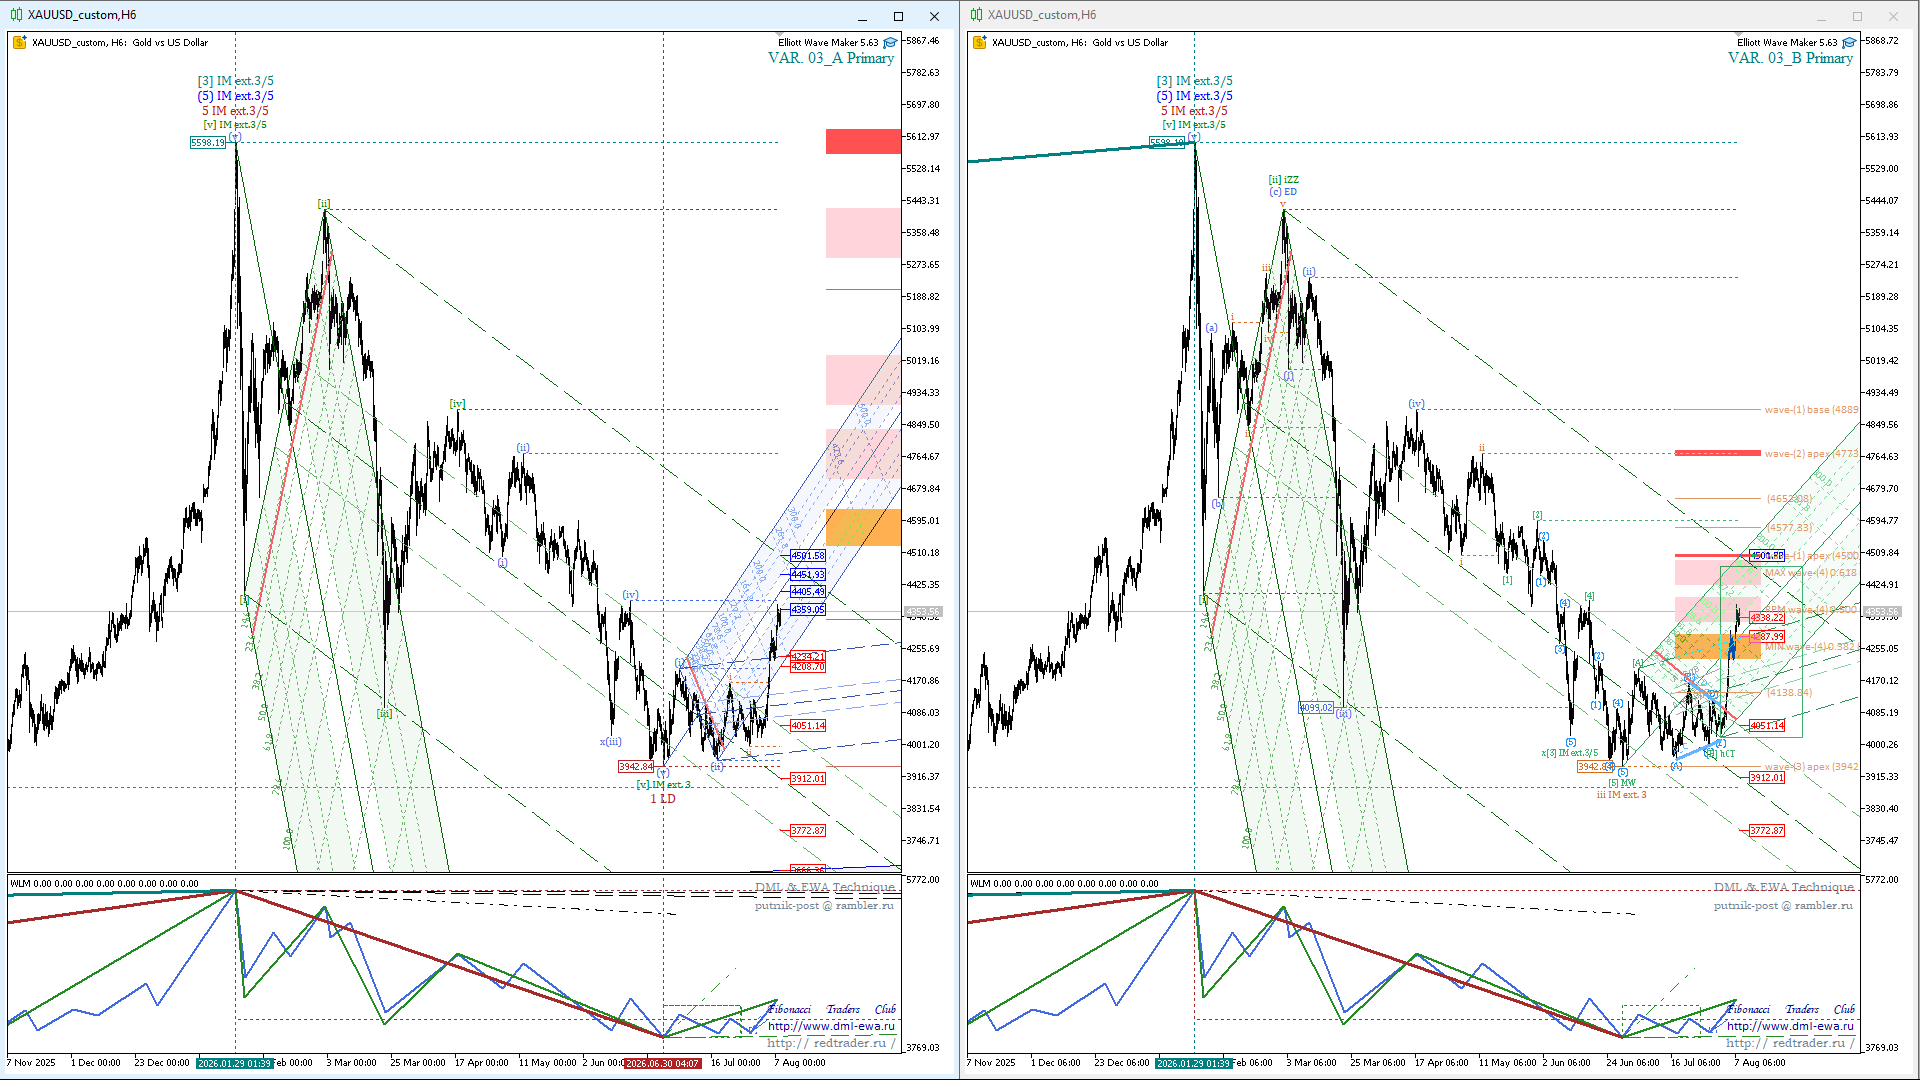
Task: Open the dml-ewa.ru link in VAR. 03_B chart
Action: pyautogui.click(x=1790, y=1026)
